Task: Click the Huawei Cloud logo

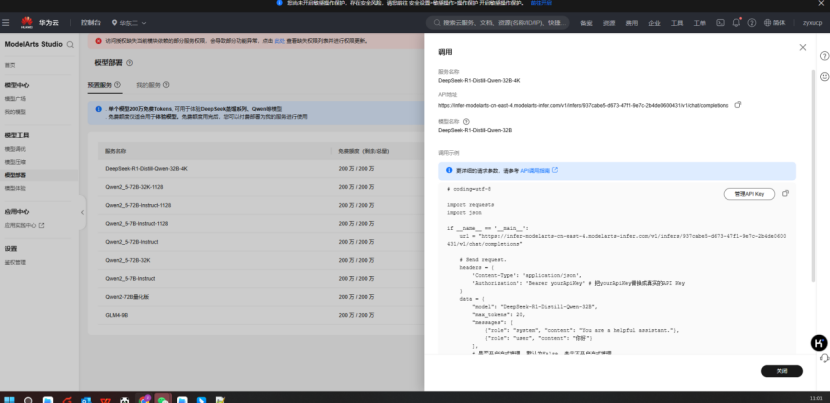Action: 40,23
